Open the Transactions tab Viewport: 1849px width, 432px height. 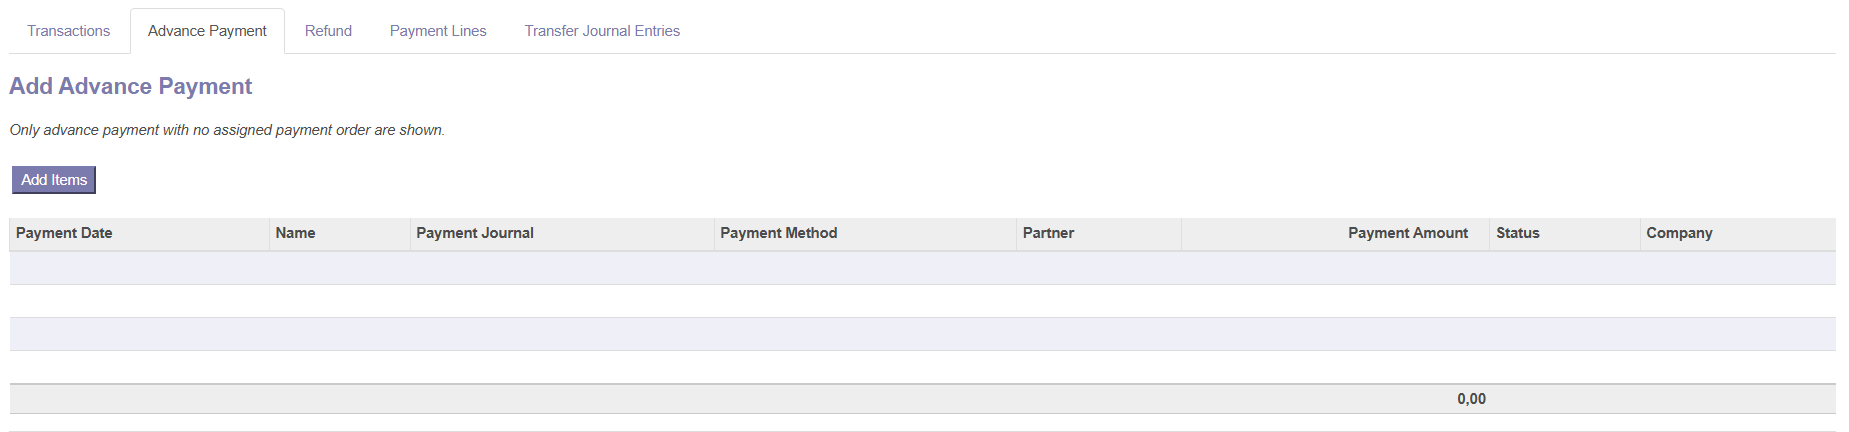tap(68, 31)
